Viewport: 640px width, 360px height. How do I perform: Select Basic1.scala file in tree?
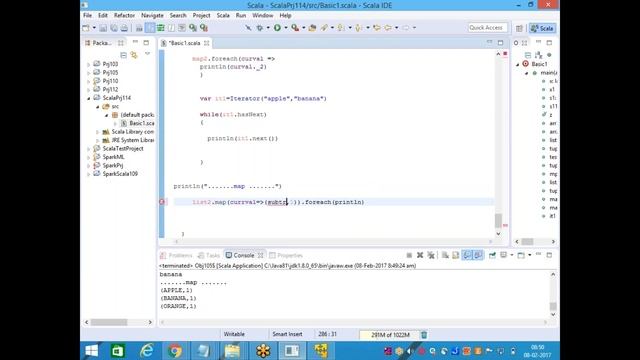coord(138,123)
